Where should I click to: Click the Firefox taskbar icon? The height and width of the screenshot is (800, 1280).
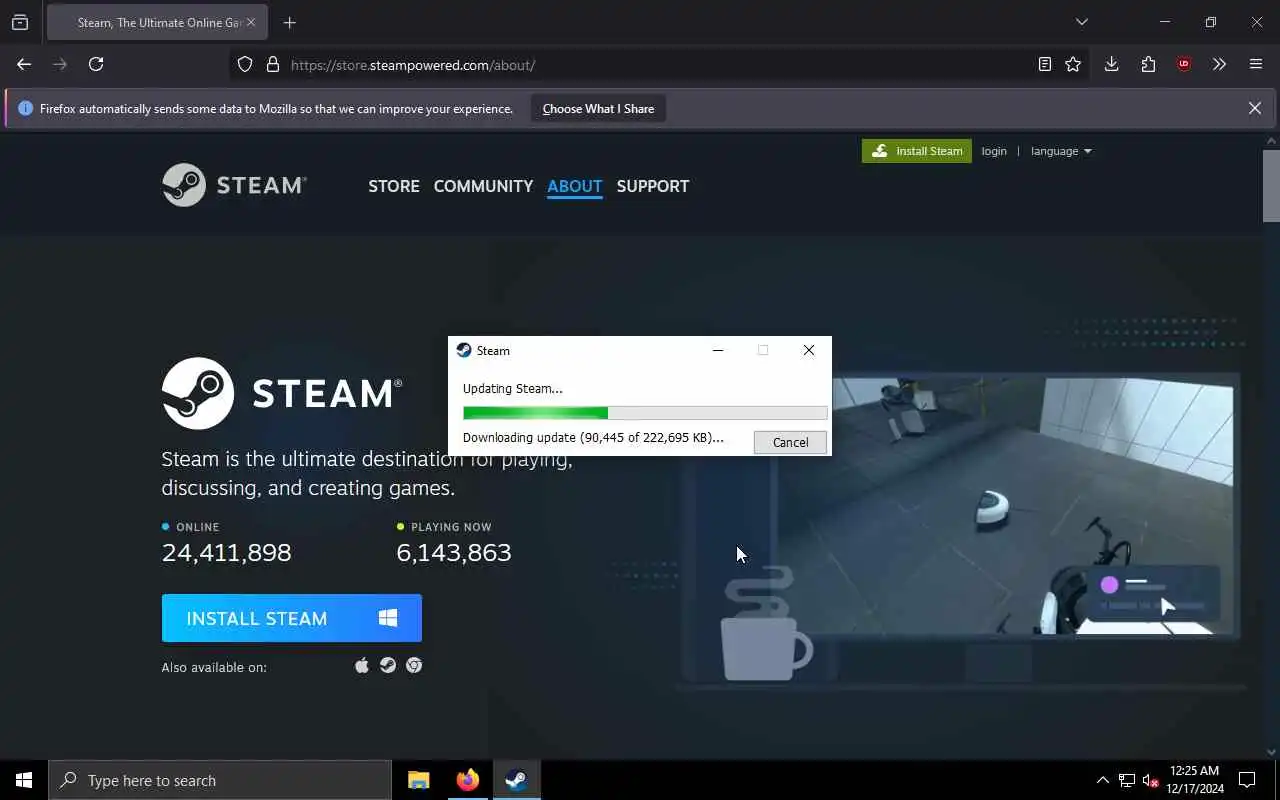(467, 780)
